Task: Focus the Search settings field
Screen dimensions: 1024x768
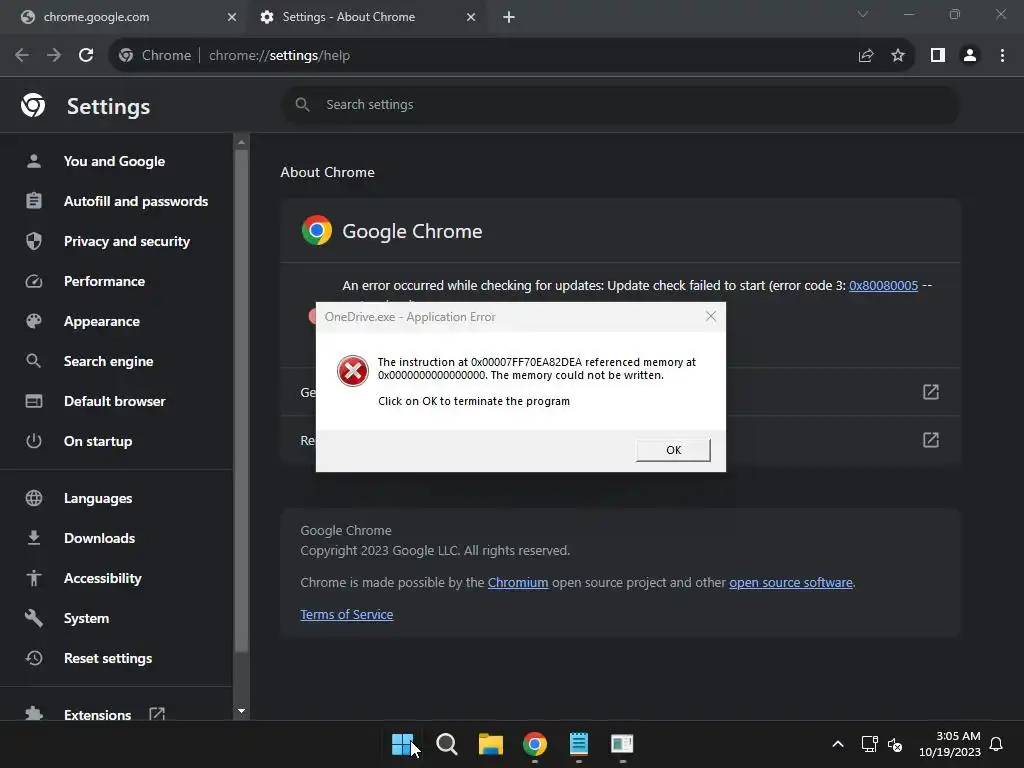Action: point(620,104)
